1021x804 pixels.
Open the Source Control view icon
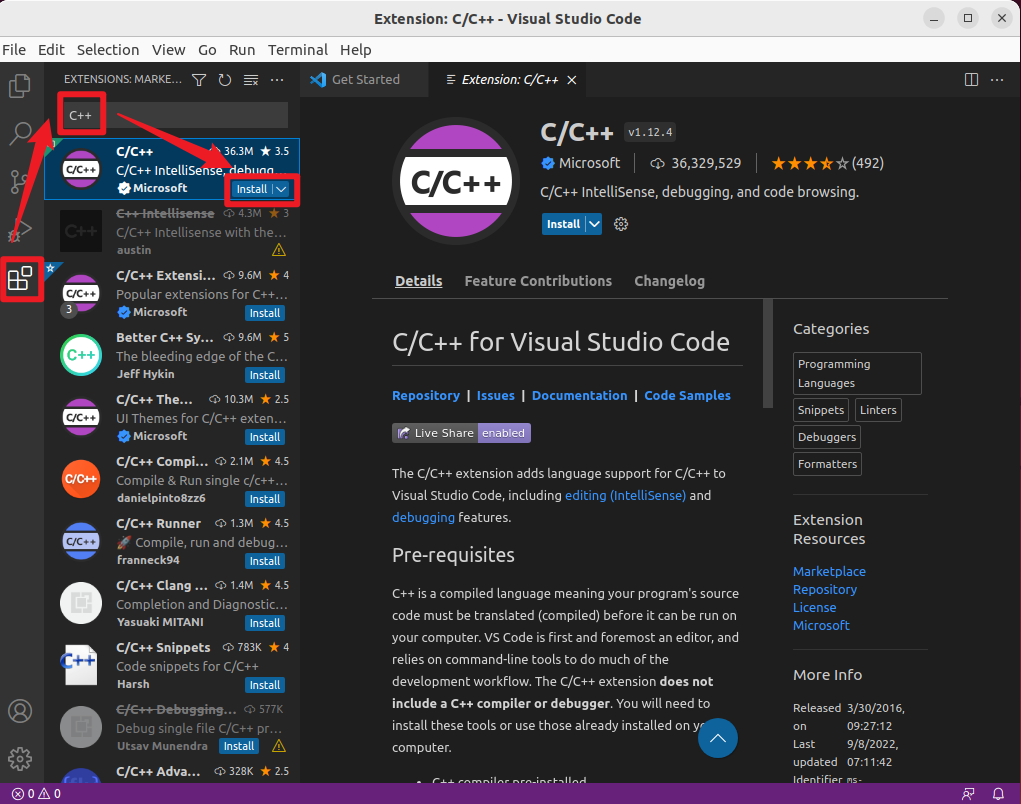click(20, 182)
